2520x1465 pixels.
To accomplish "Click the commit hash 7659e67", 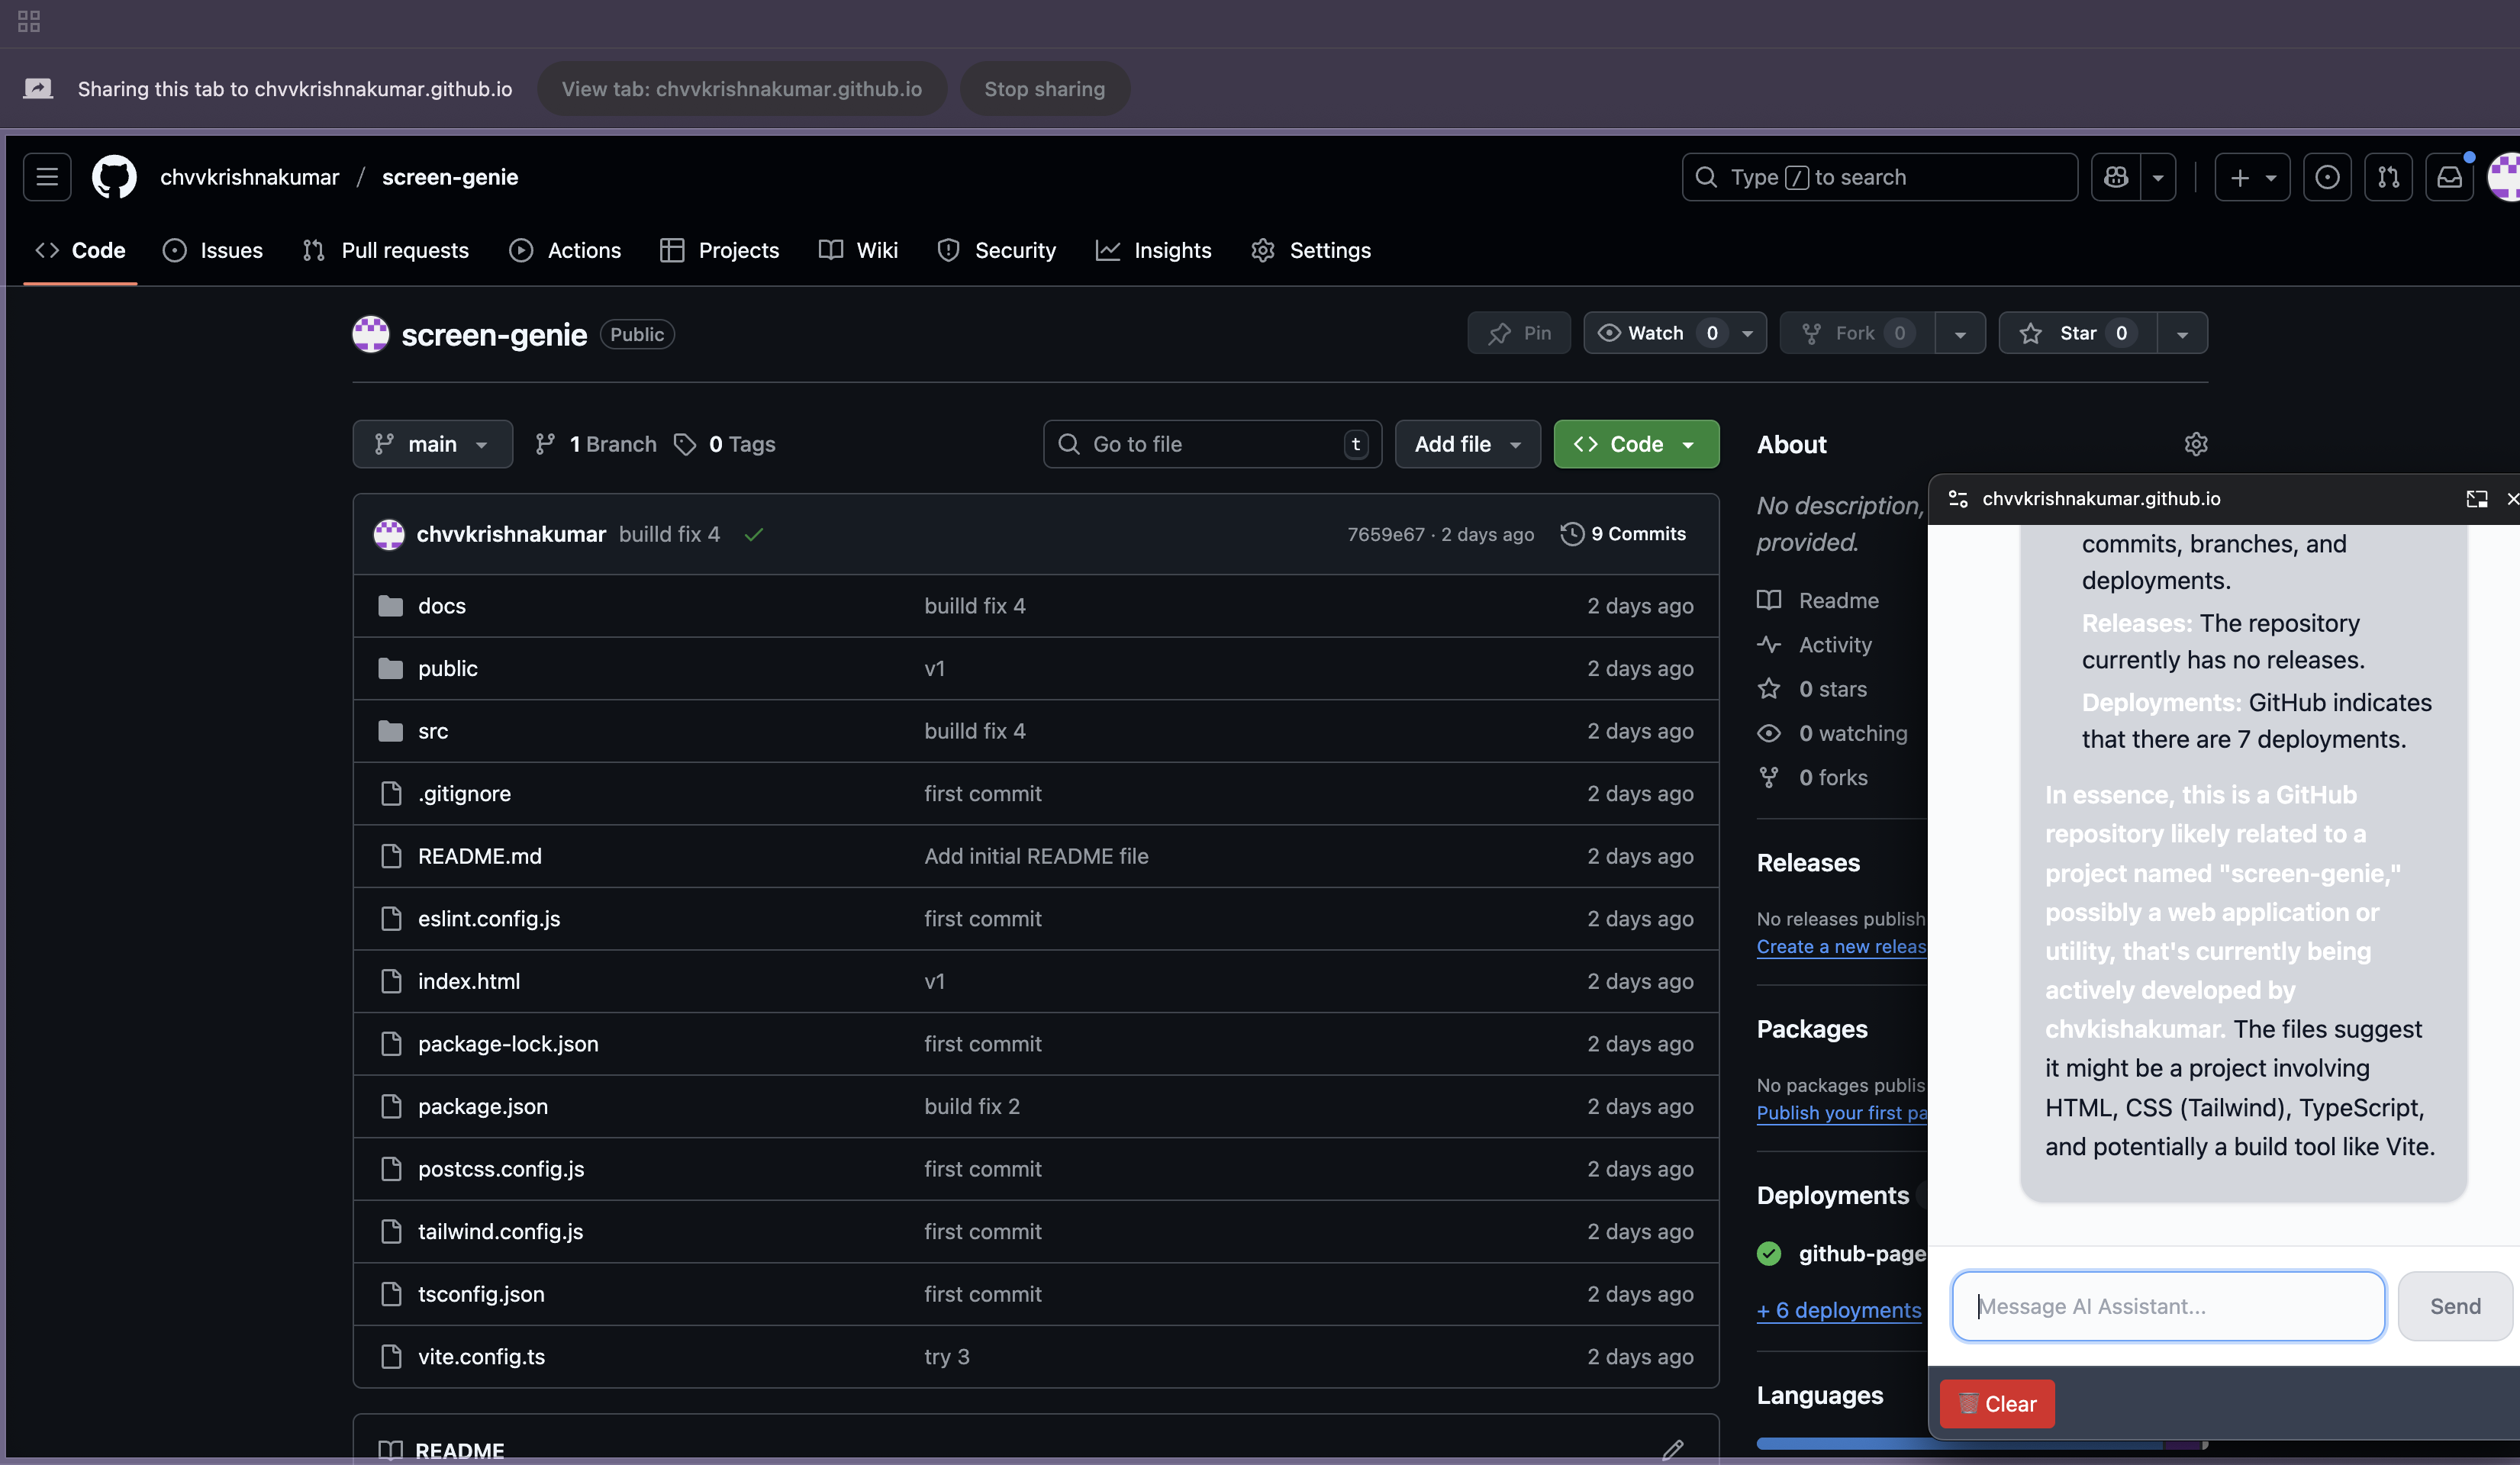I will 1385,534.
